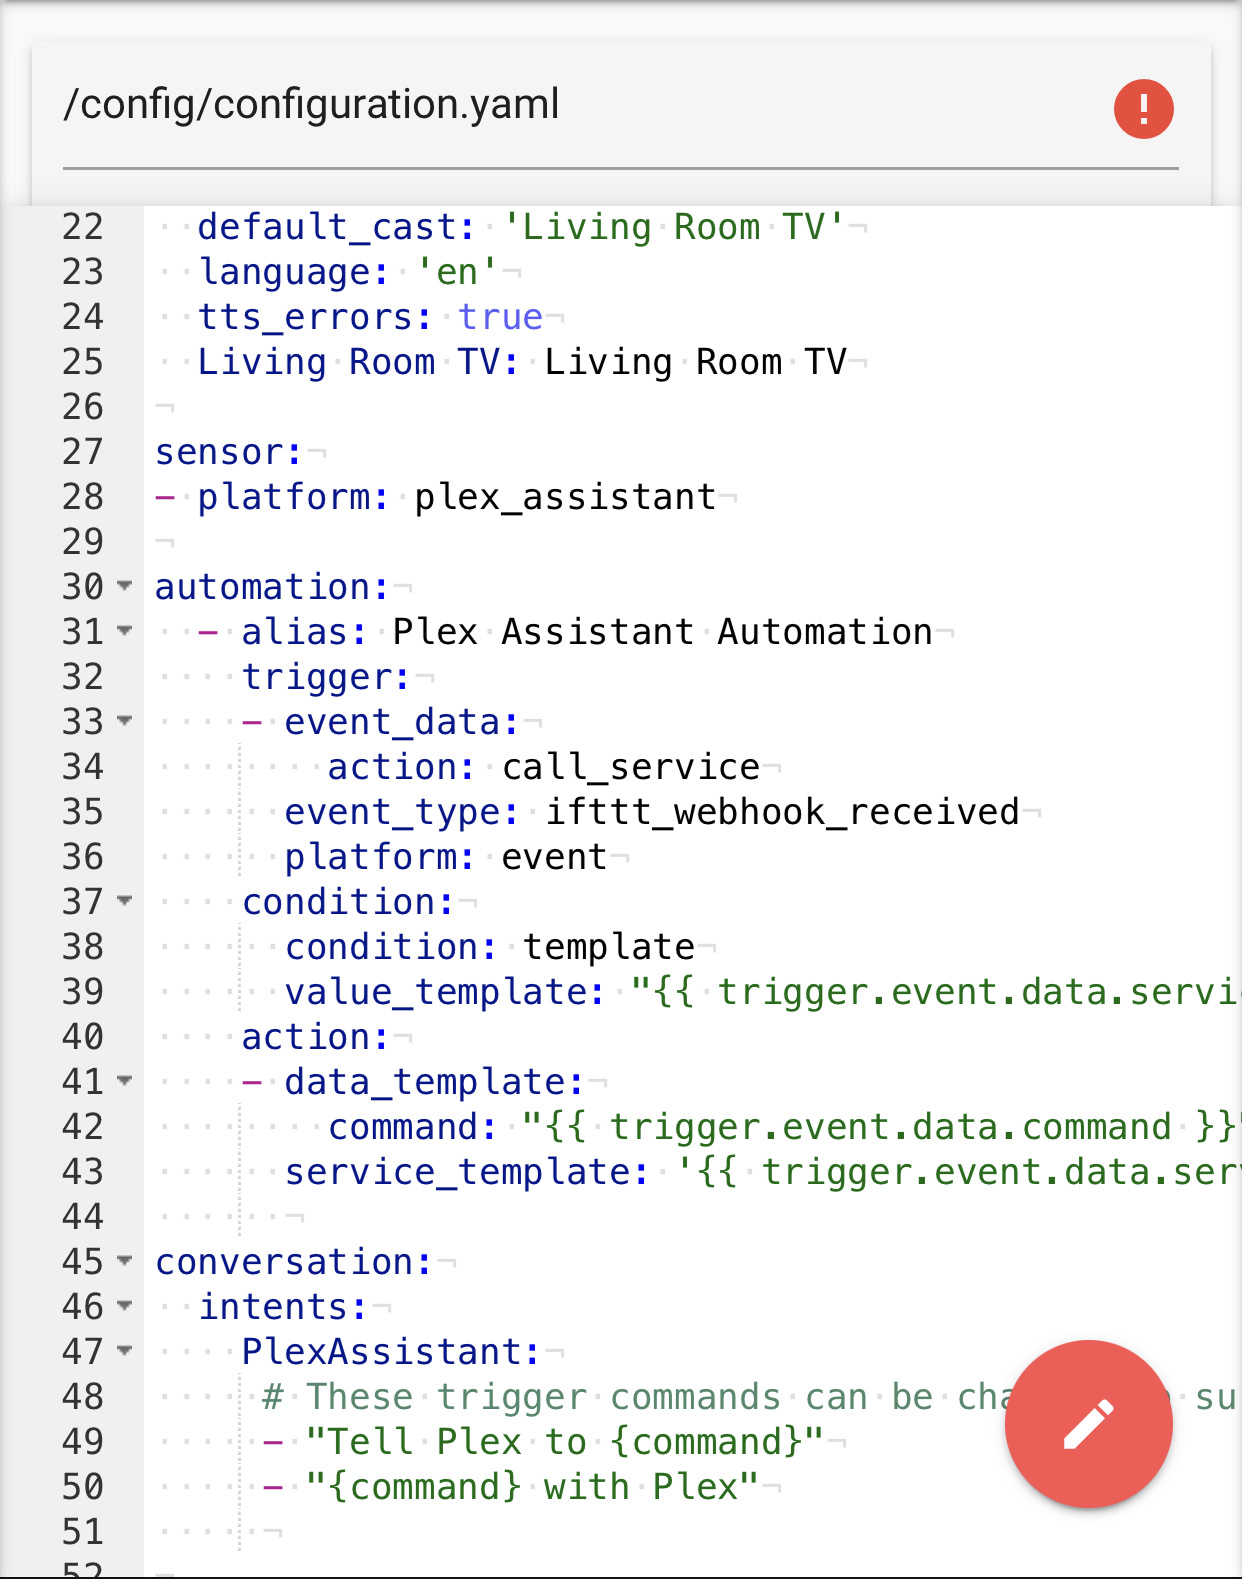Screen dimensions: 1242x1579
Task: Collapse the condition block at line 37
Action: [x=125, y=901]
